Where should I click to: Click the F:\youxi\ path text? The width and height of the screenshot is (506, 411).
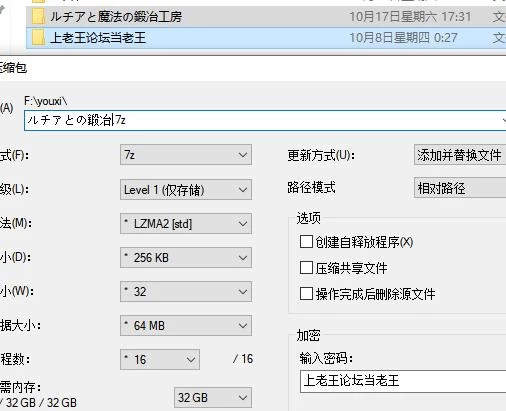(x=45, y=101)
